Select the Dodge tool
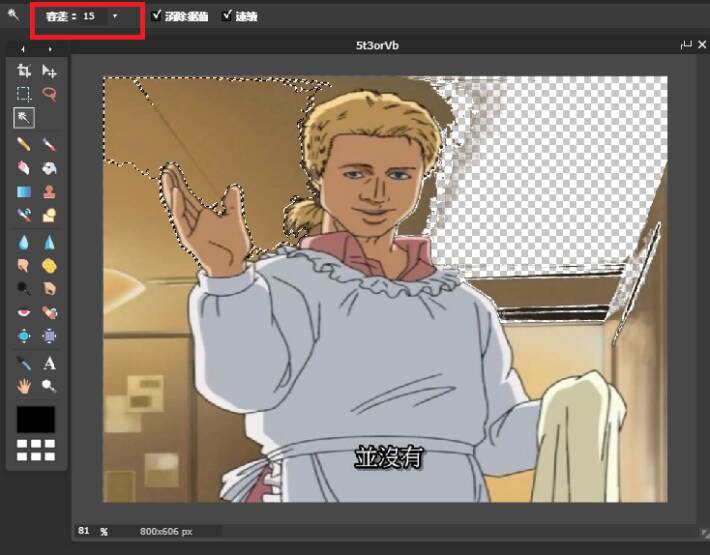 24,288
